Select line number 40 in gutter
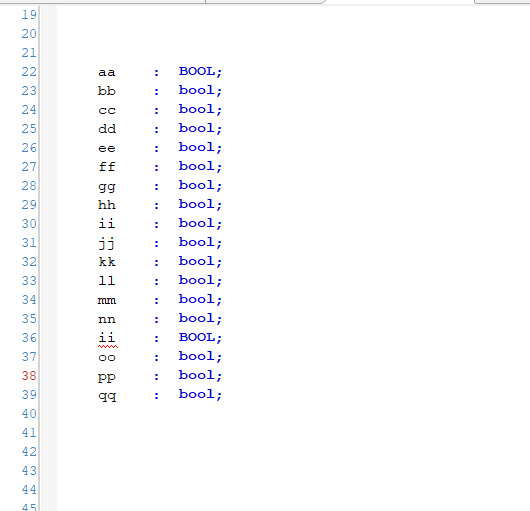 [29, 413]
